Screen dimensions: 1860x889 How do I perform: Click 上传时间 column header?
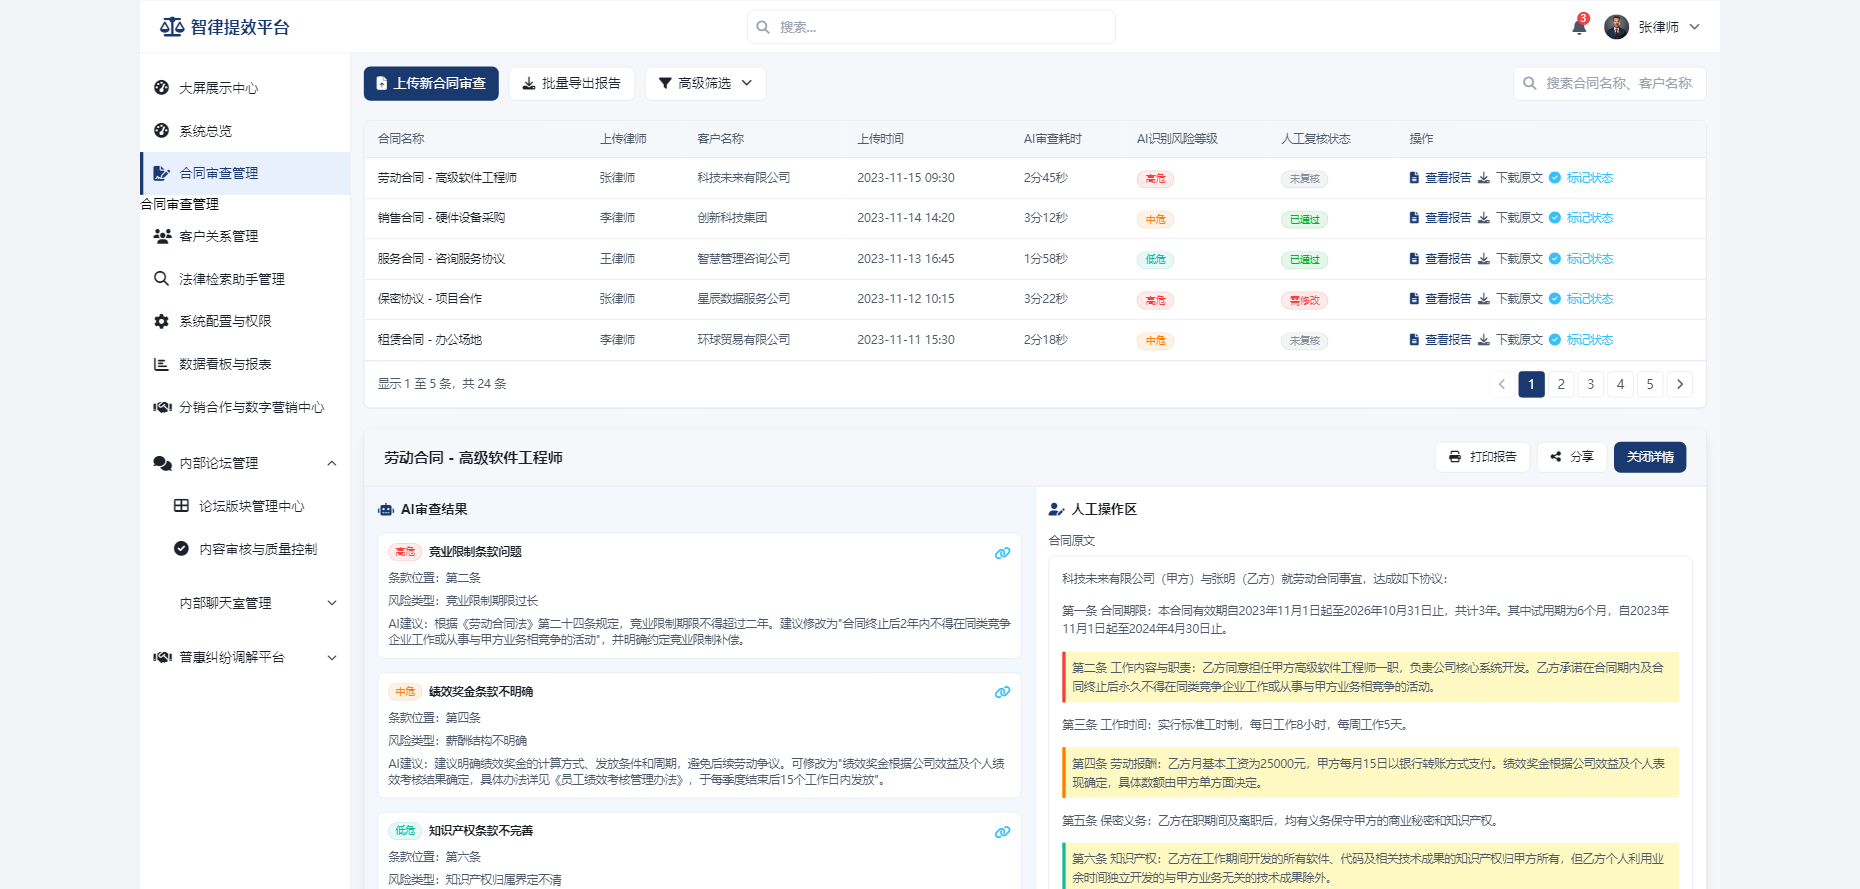coord(880,139)
